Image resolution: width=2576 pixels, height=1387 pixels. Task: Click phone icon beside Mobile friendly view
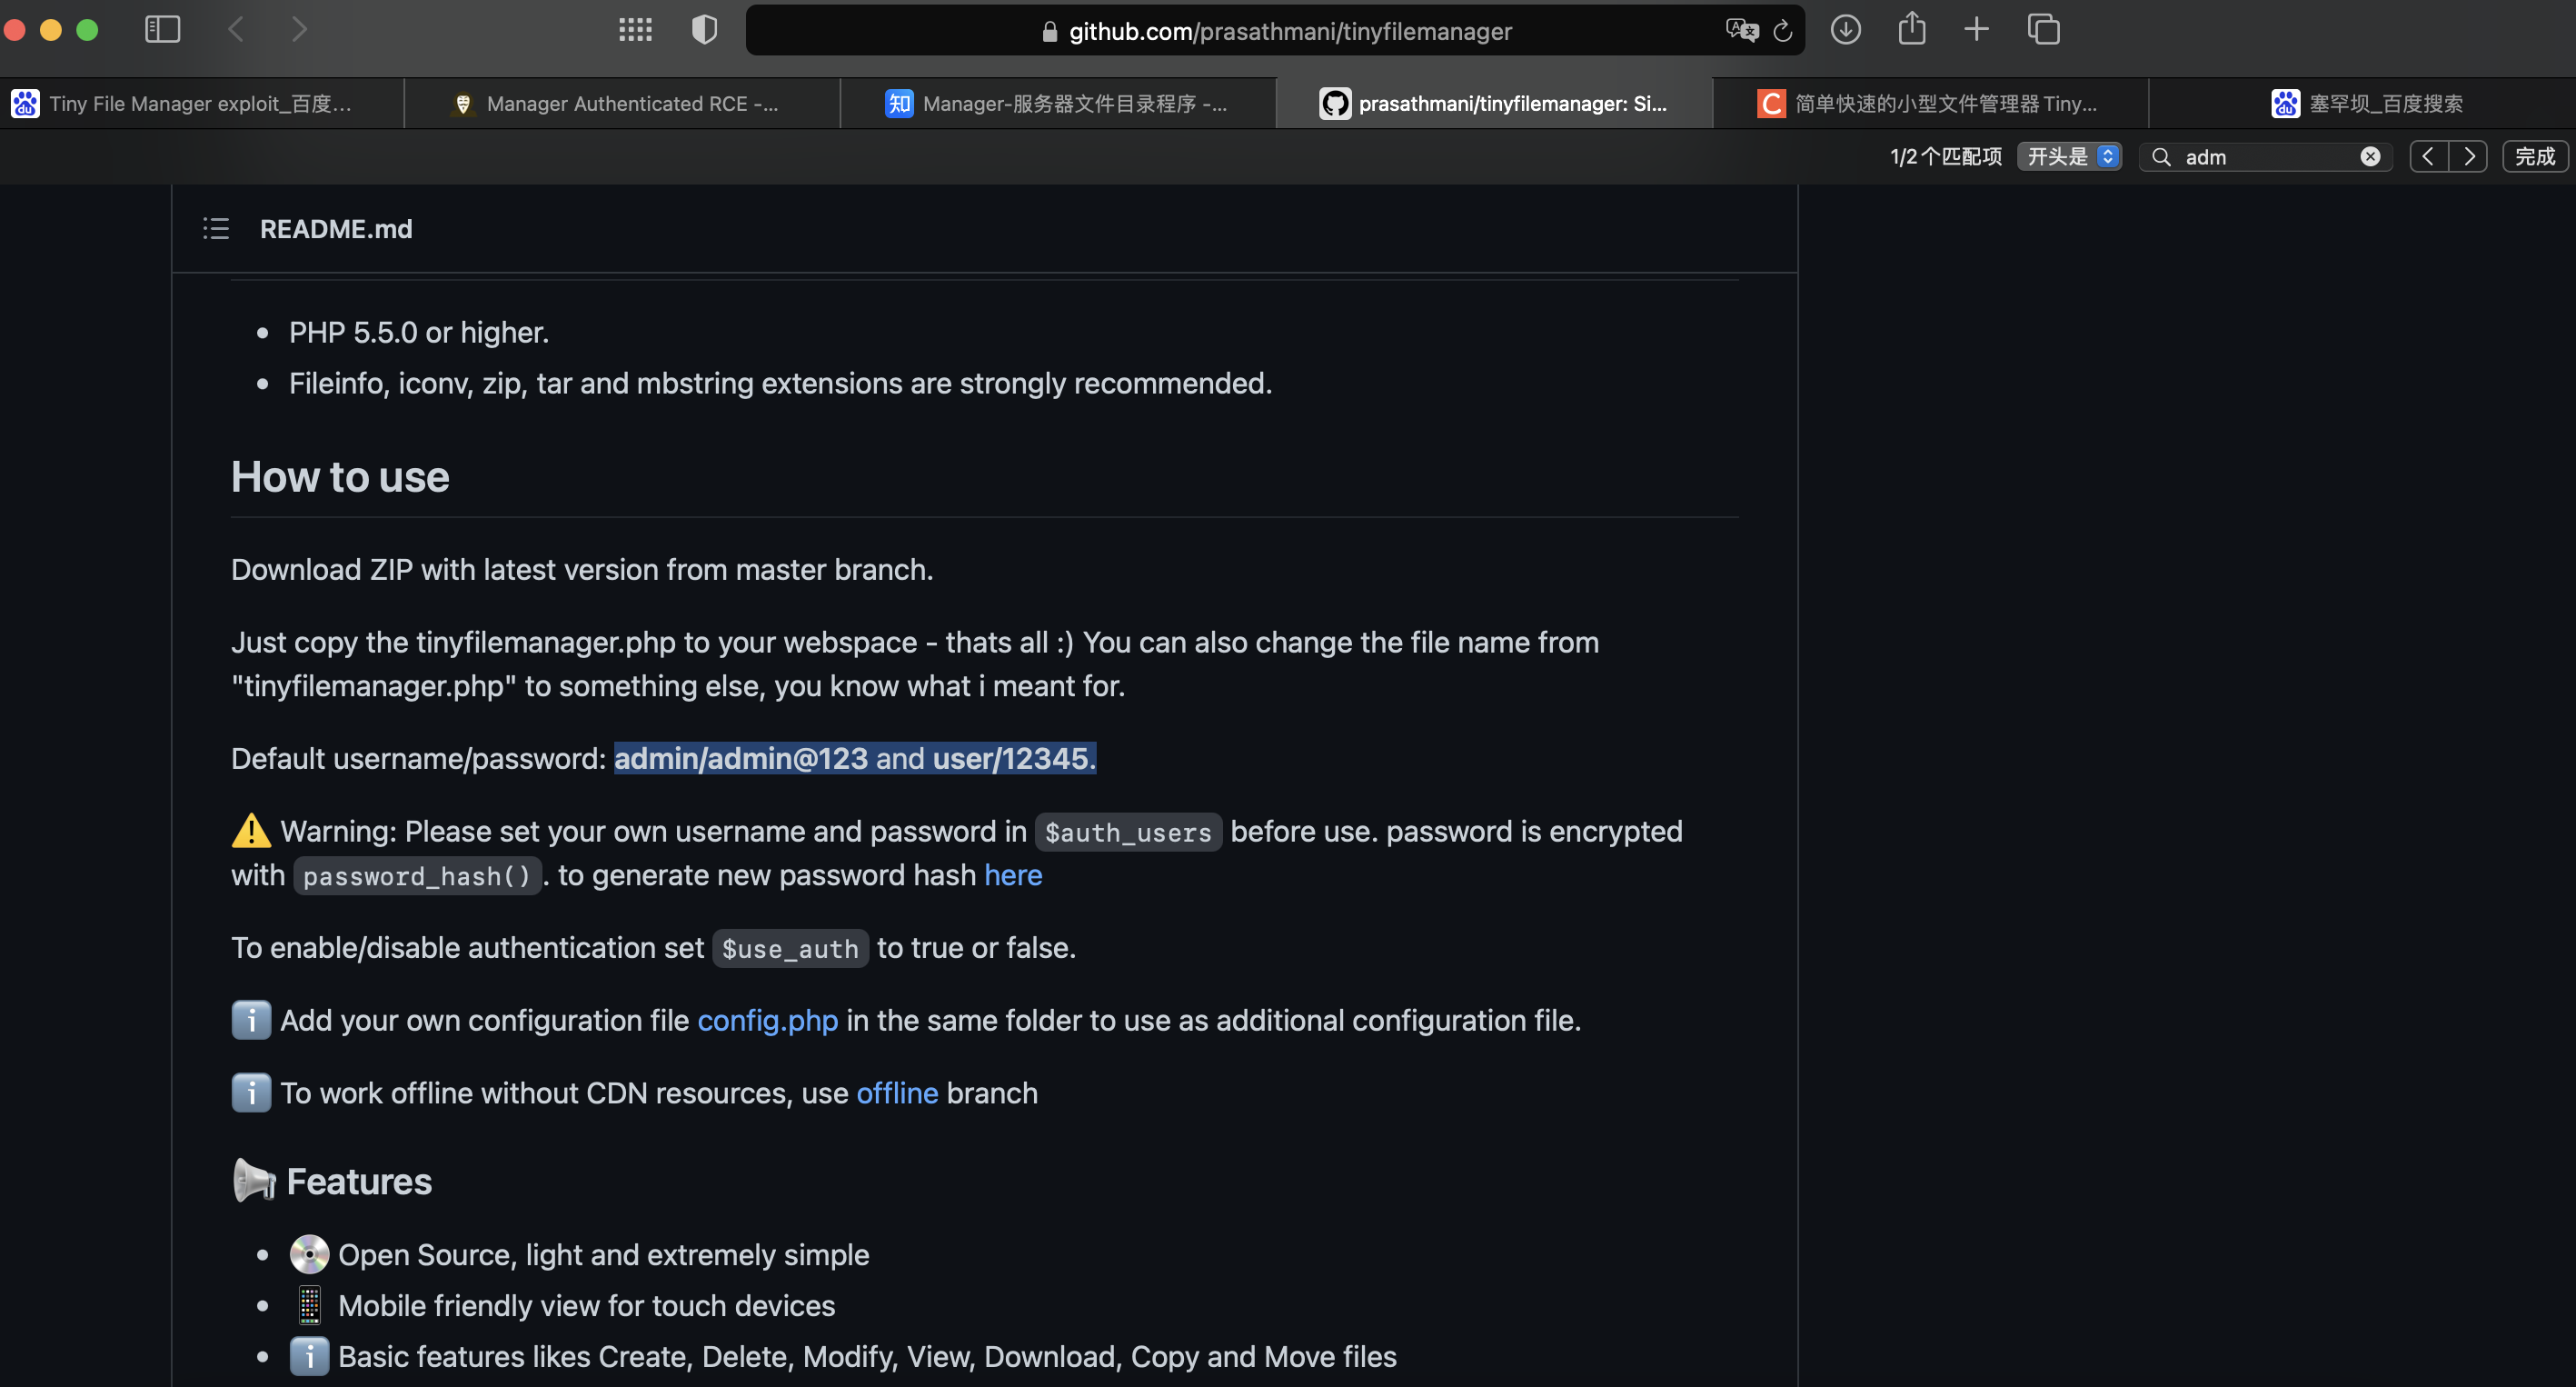309,1305
